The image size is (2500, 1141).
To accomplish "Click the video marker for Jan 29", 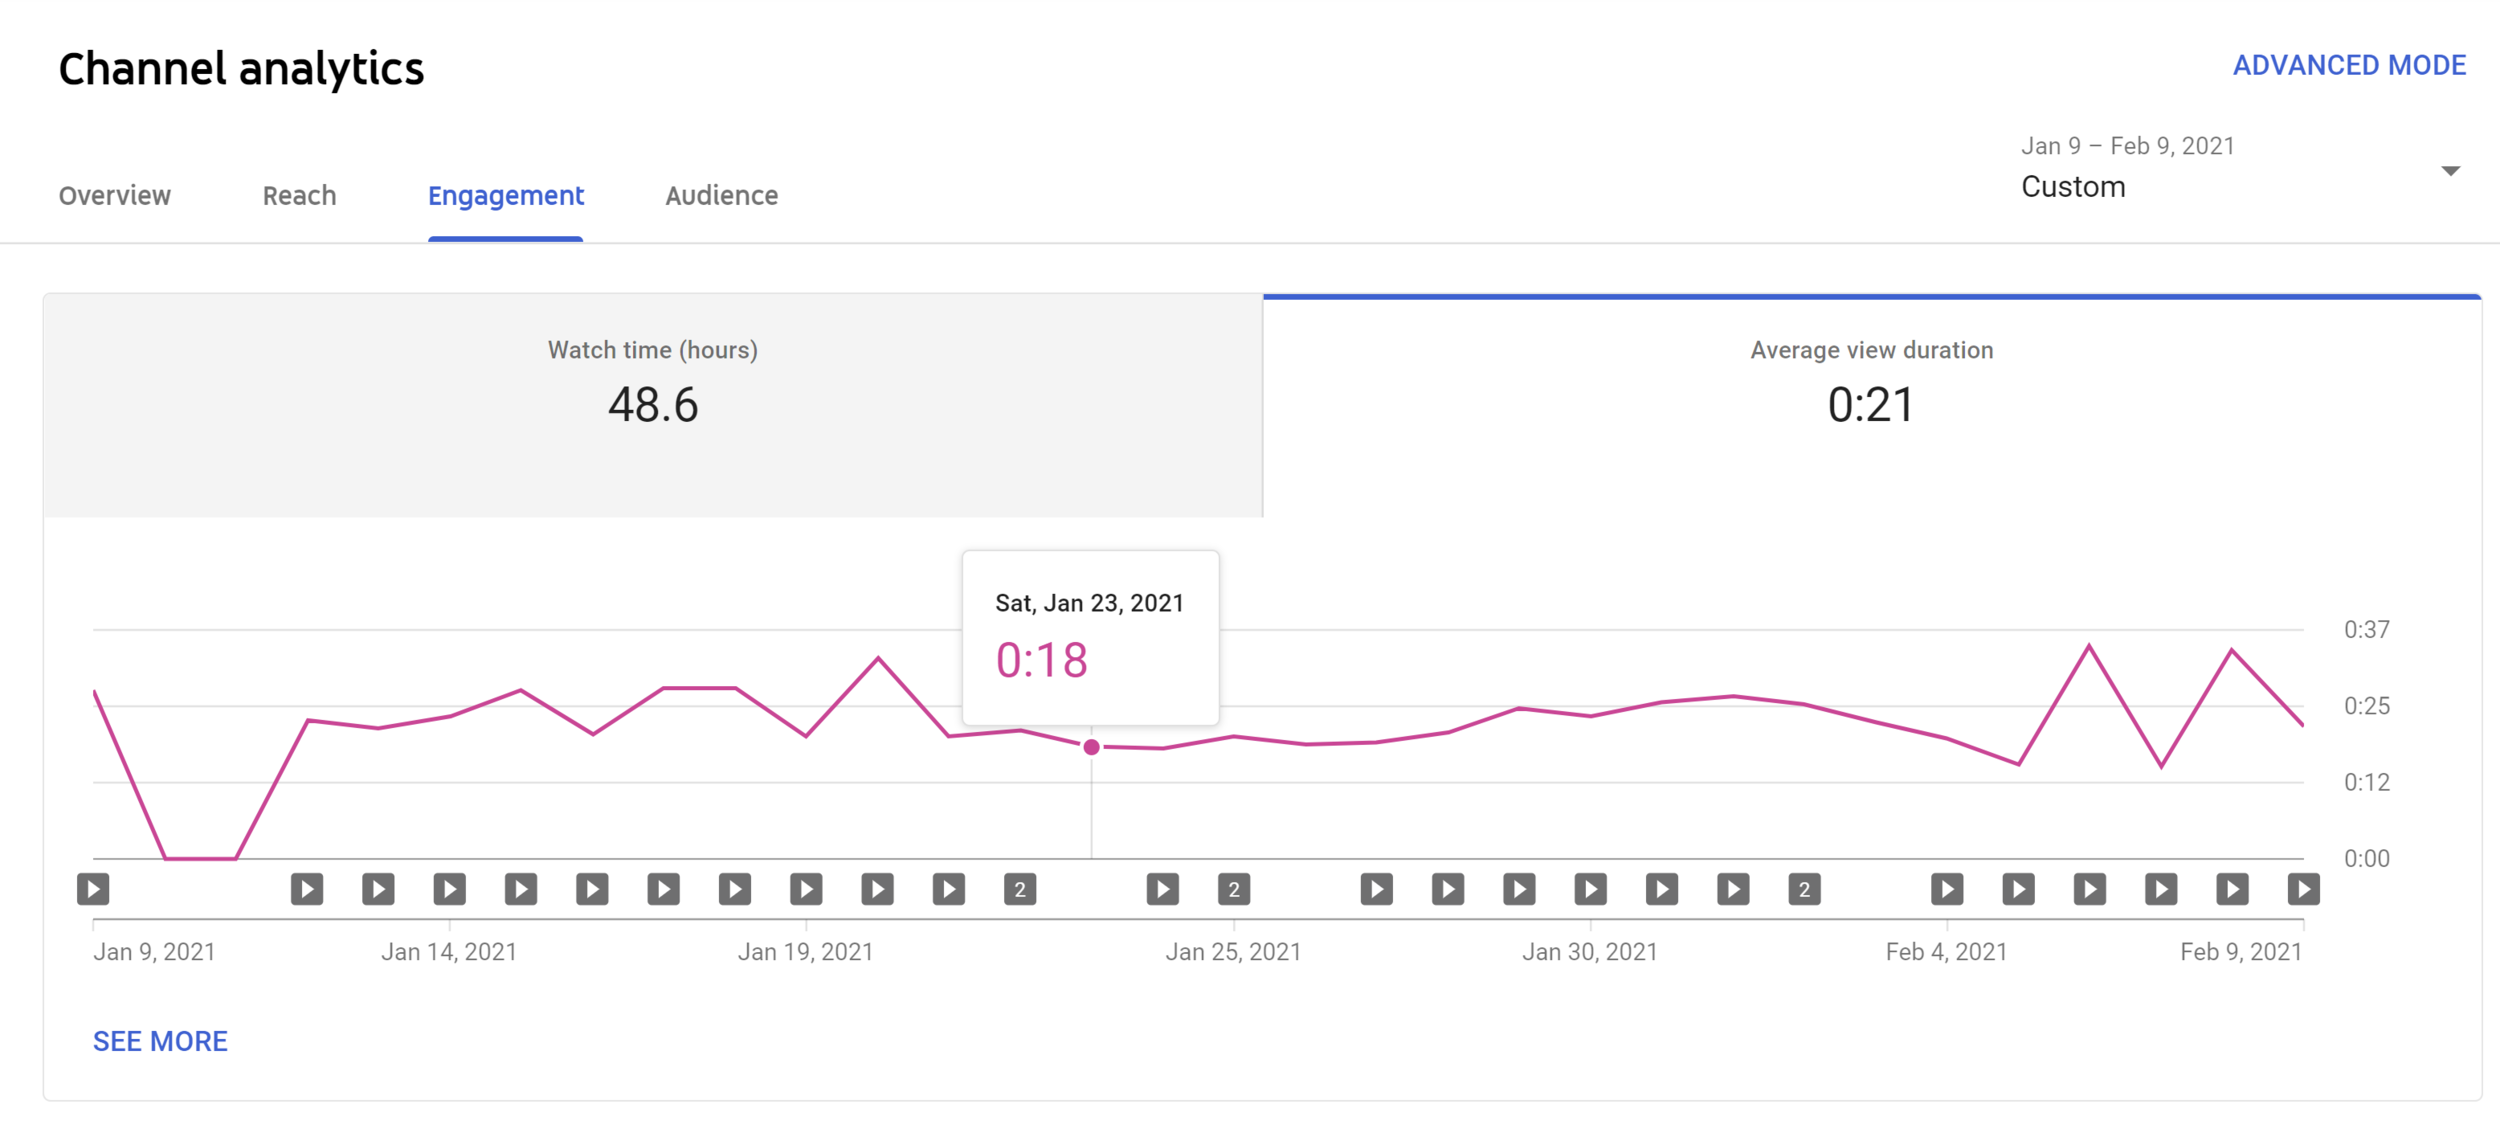I will 1520,889.
